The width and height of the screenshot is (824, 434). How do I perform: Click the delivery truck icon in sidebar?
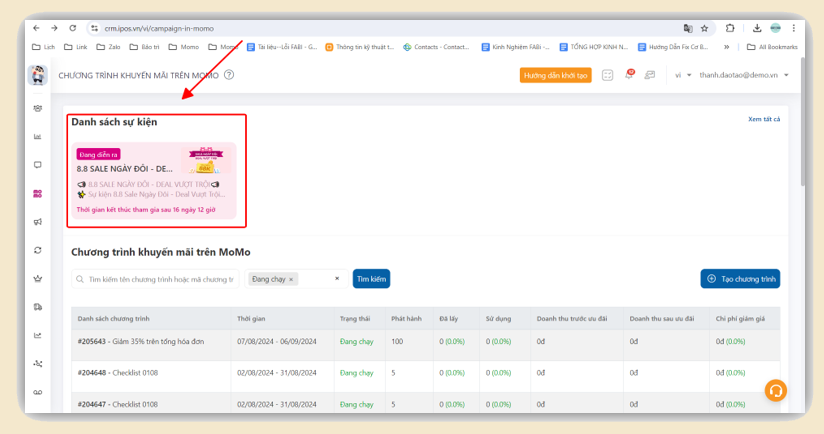[x=38, y=306]
